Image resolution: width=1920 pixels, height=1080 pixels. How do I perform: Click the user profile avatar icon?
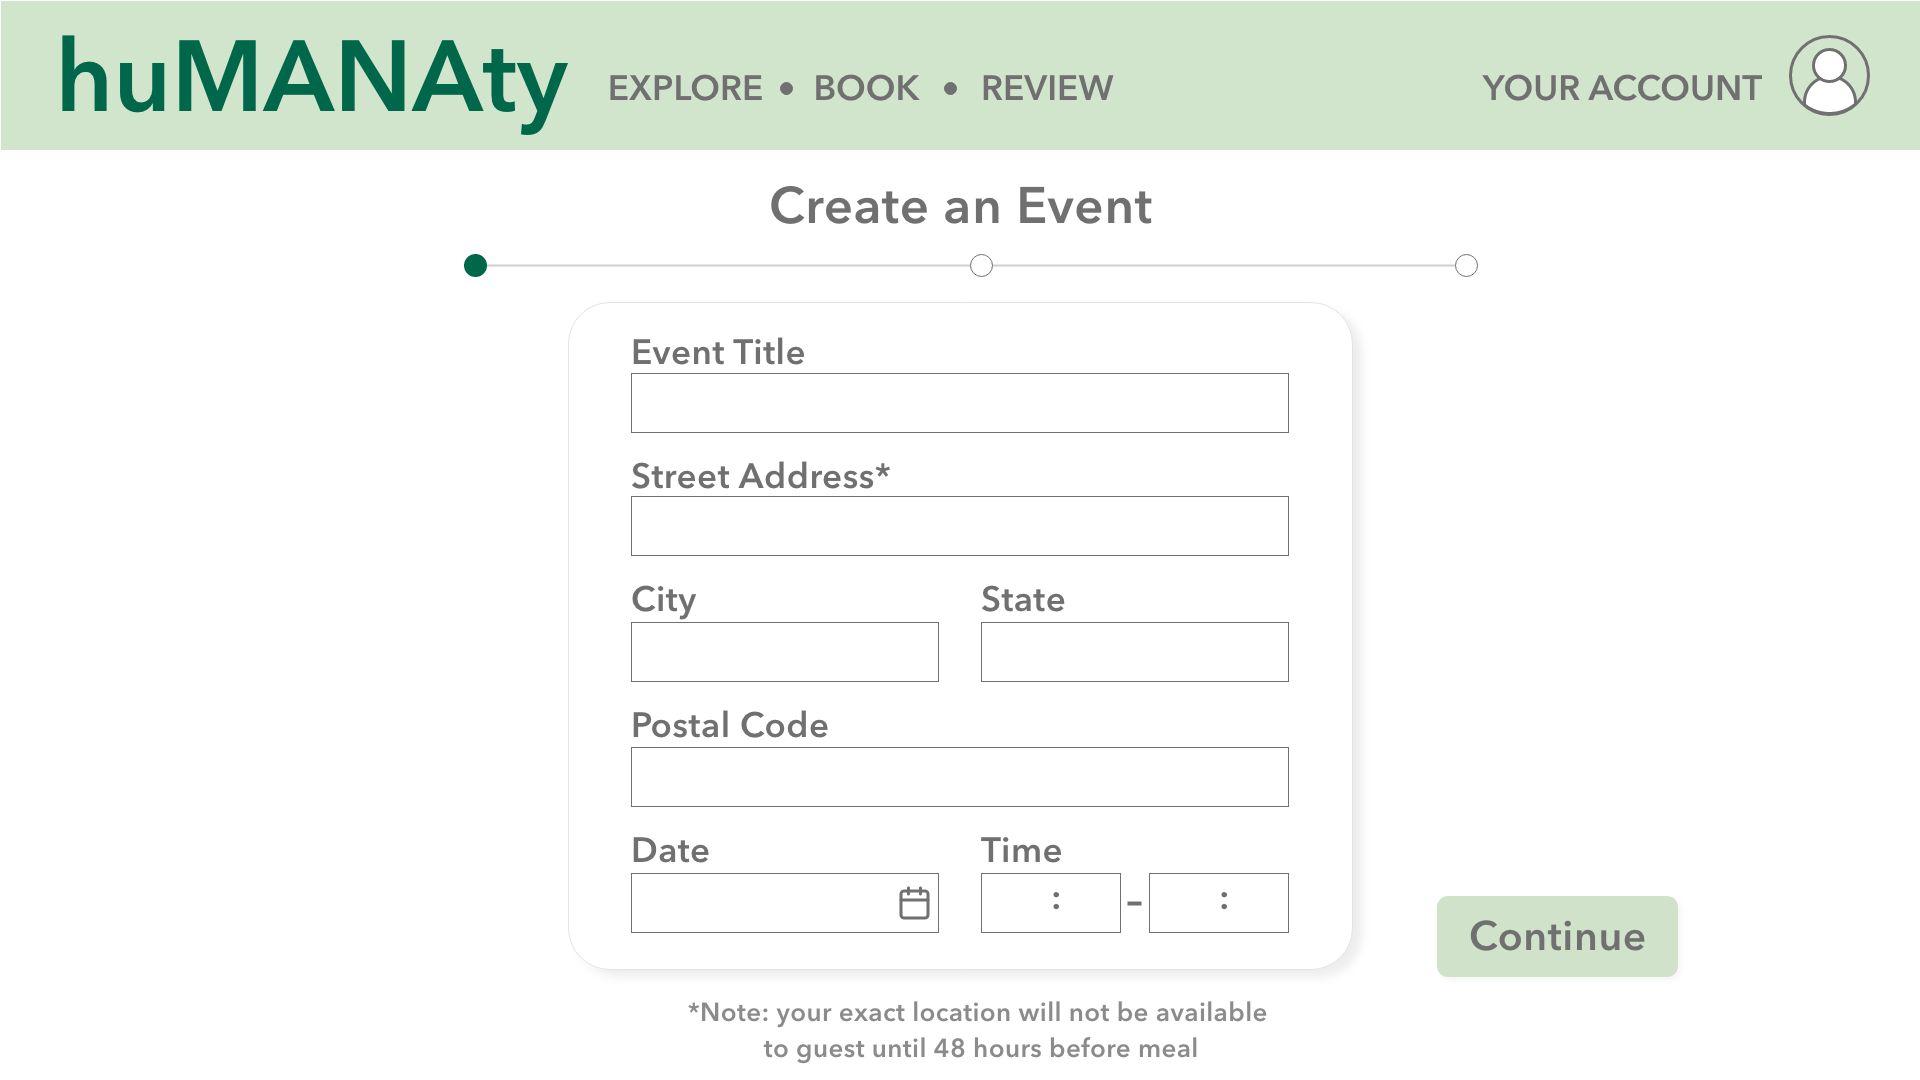pos(1829,76)
